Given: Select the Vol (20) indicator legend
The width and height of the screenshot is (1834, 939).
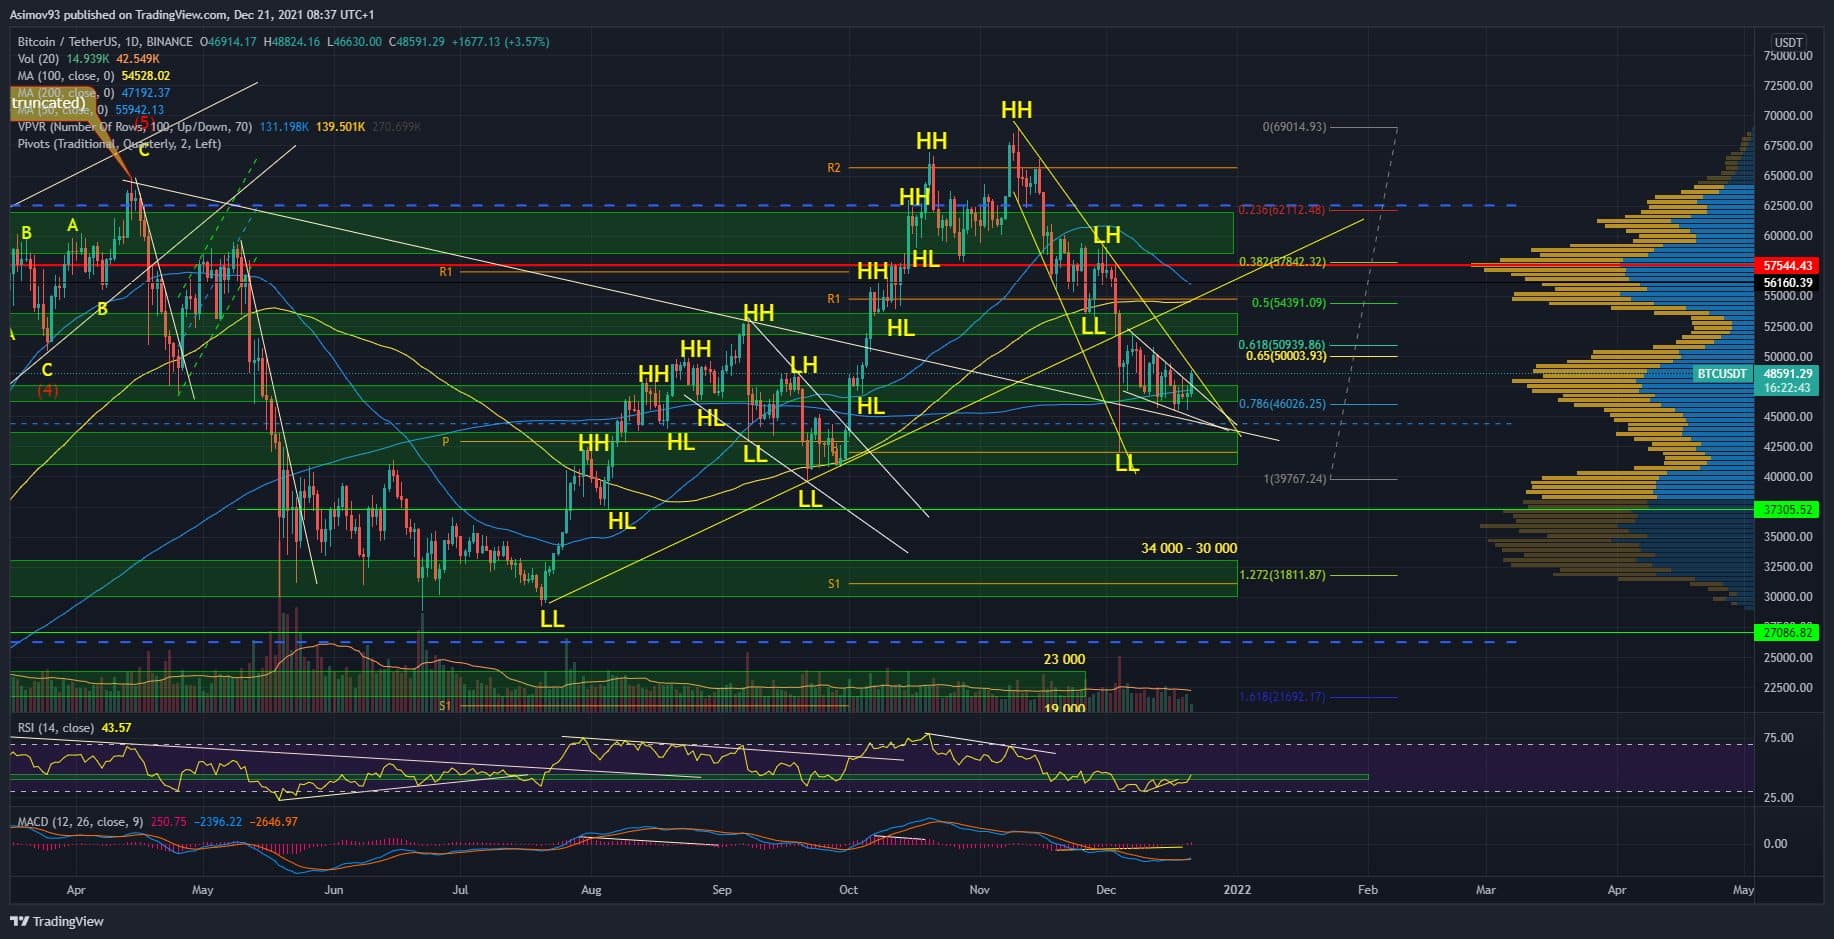Looking at the screenshot, I should [39, 59].
